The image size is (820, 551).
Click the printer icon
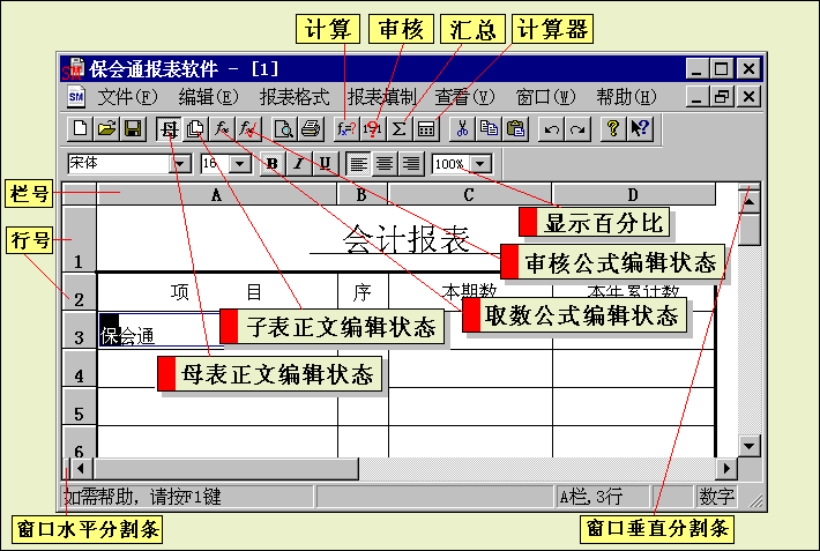click(x=311, y=129)
